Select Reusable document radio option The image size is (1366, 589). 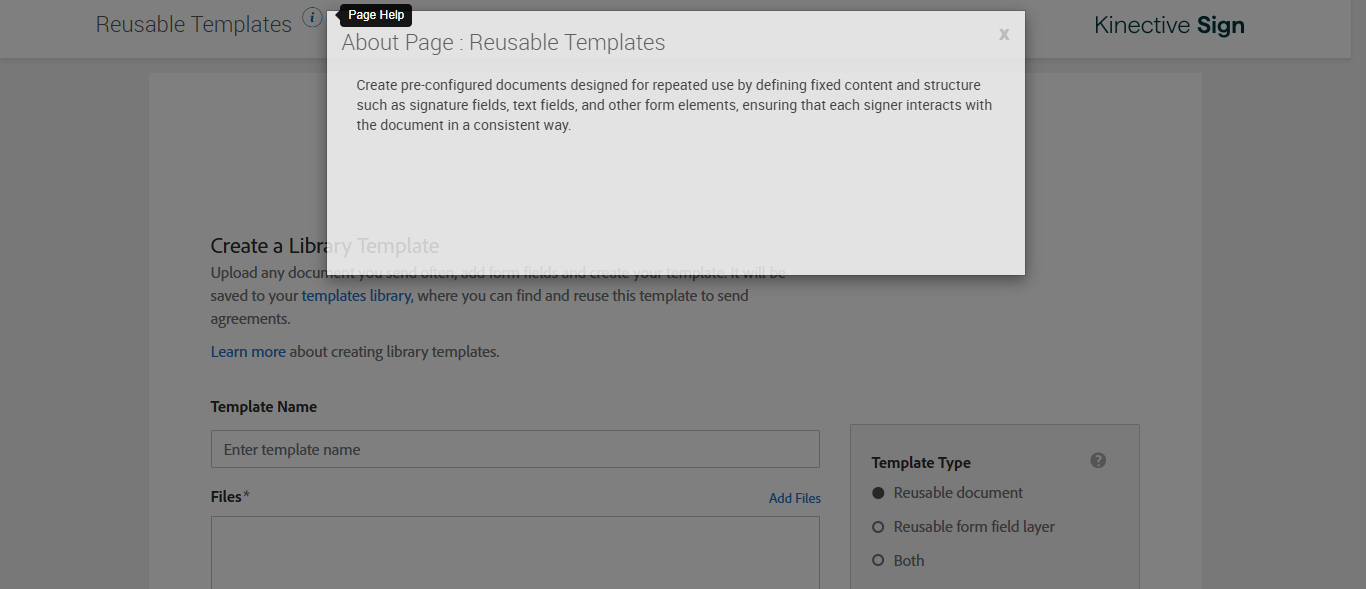coord(879,493)
